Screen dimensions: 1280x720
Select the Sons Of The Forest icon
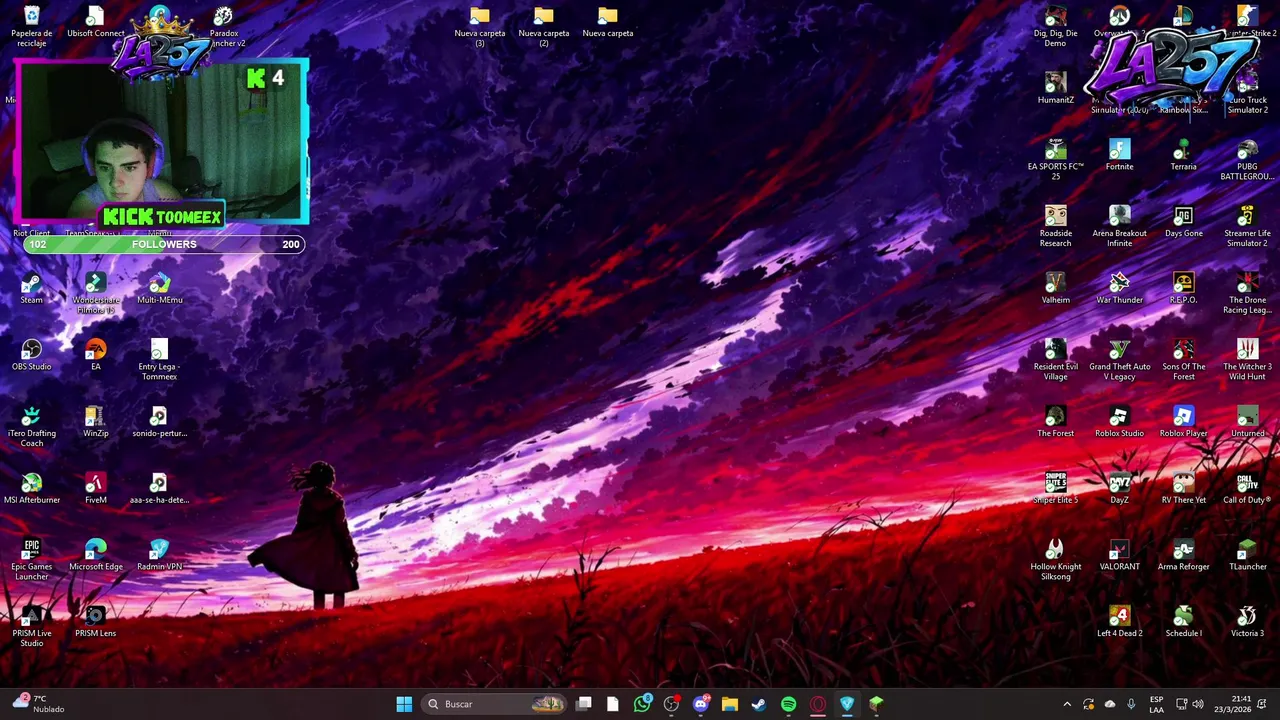(1184, 360)
